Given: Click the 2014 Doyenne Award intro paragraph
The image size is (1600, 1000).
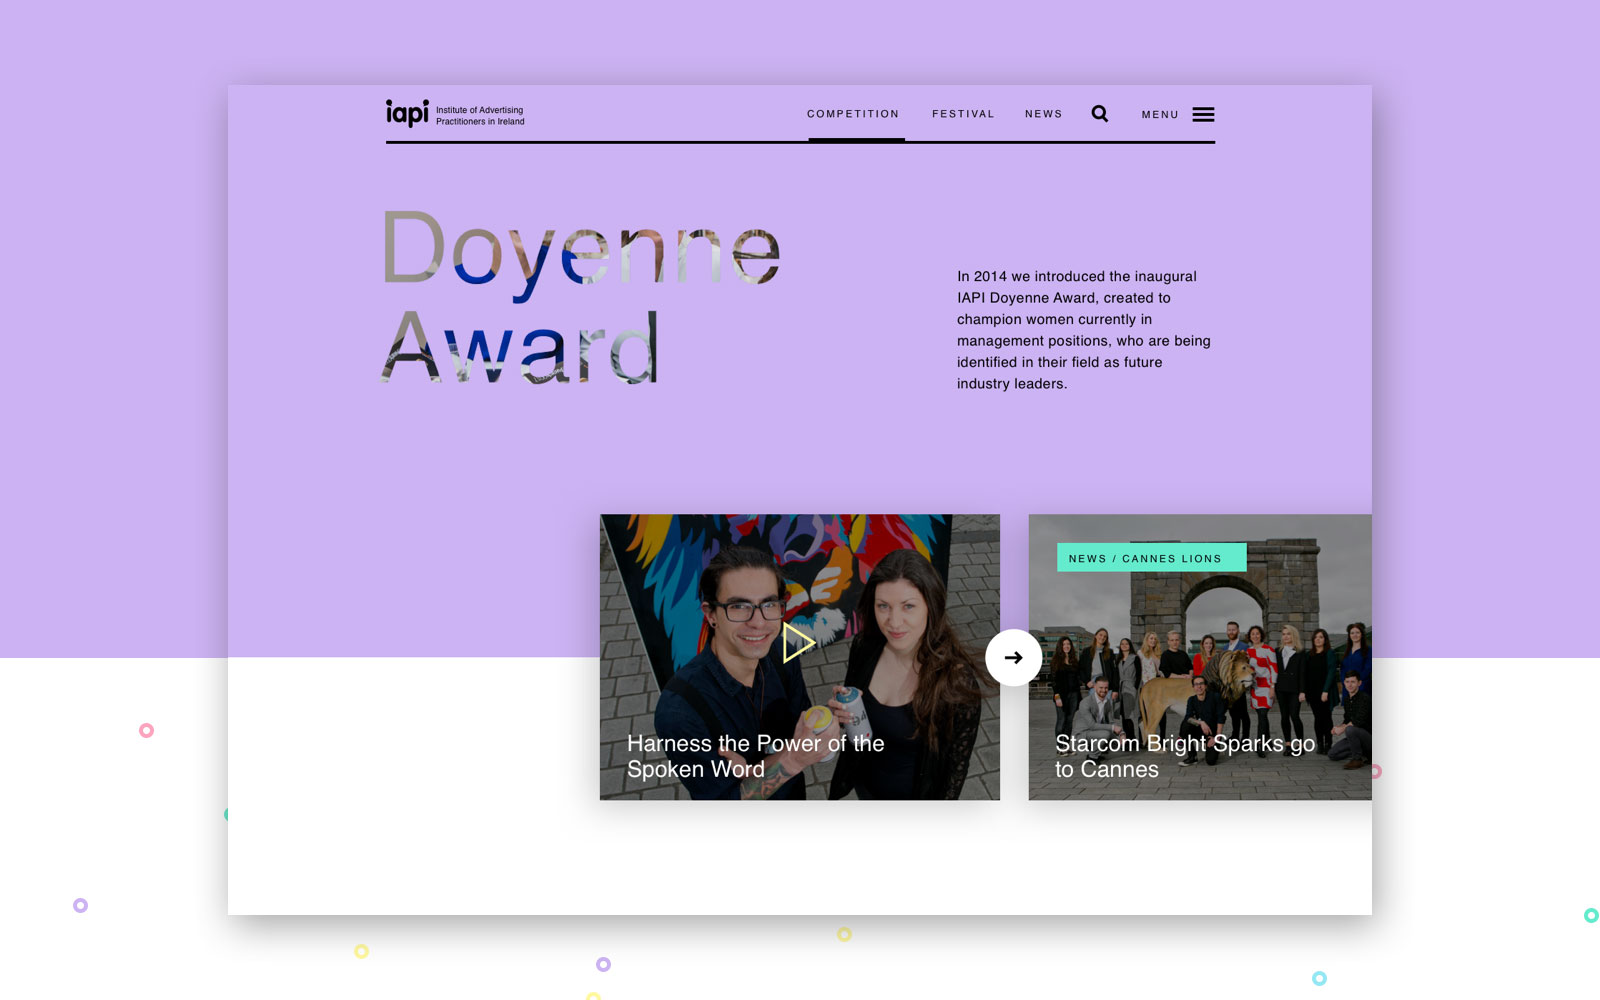Looking at the screenshot, I should point(1084,330).
